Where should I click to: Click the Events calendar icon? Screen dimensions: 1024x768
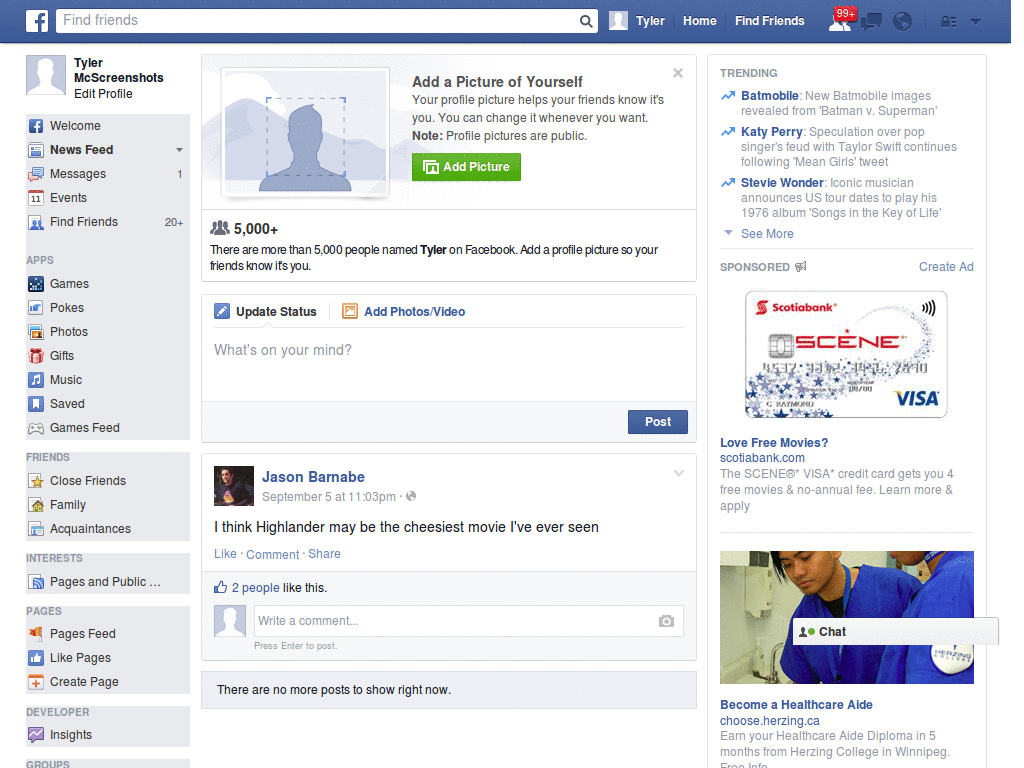click(36, 198)
